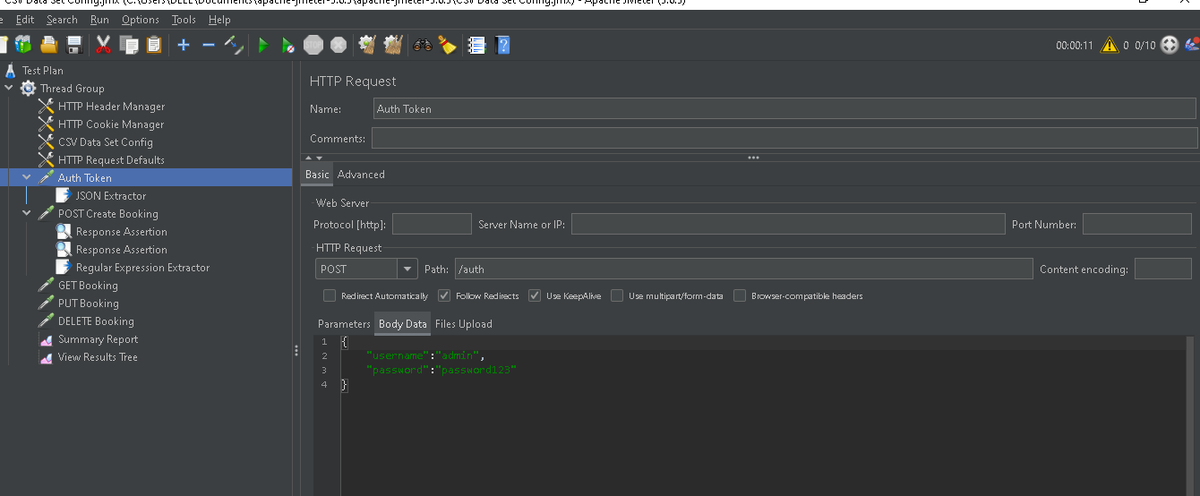Select HTTP Header Manager in tree
The width and height of the screenshot is (1200, 496).
pos(111,106)
